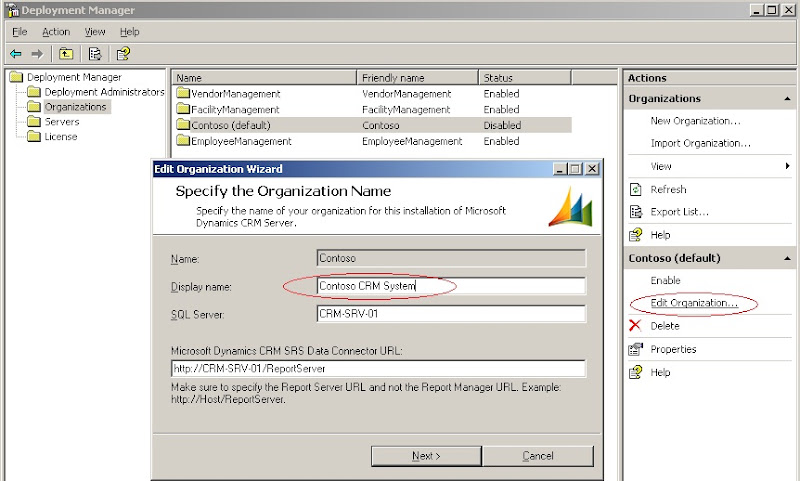The image size is (800, 481).
Task: Click the Deployment Manager title bar icon
Action: click(13, 10)
